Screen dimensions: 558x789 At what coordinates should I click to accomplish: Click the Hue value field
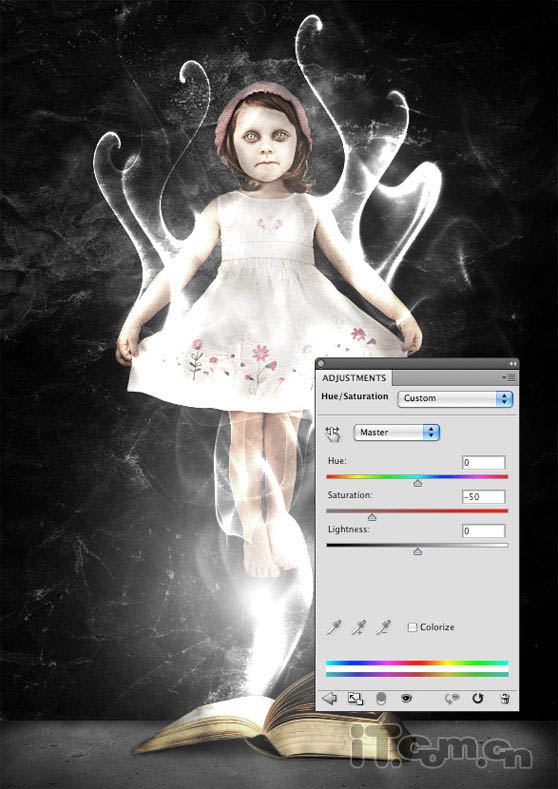(x=484, y=462)
